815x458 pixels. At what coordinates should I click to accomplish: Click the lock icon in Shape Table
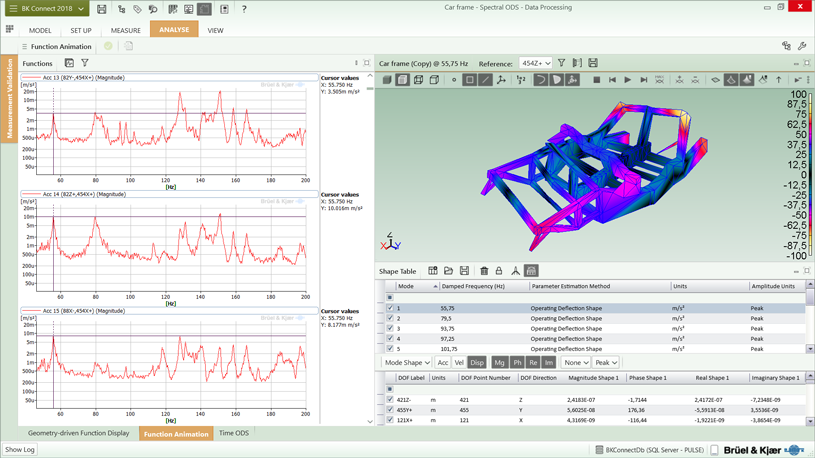point(499,271)
